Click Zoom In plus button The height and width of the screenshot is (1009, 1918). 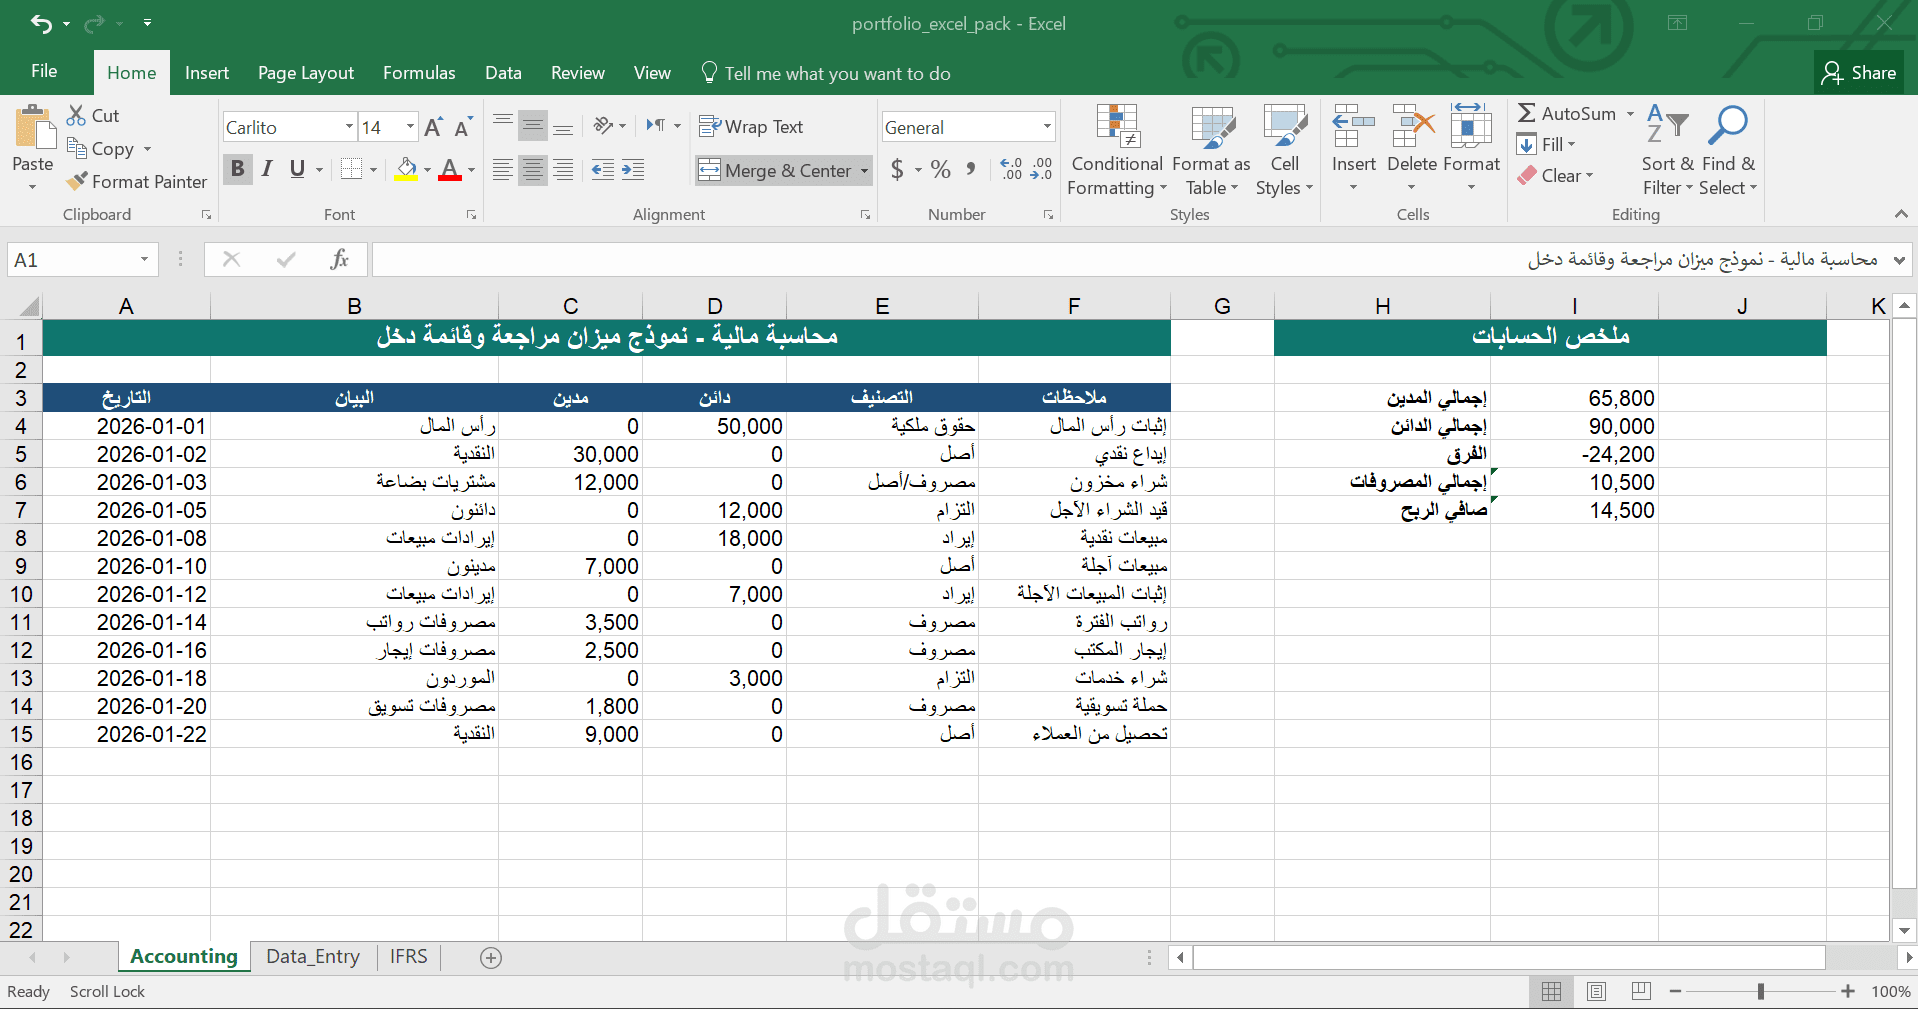click(x=1848, y=991)
